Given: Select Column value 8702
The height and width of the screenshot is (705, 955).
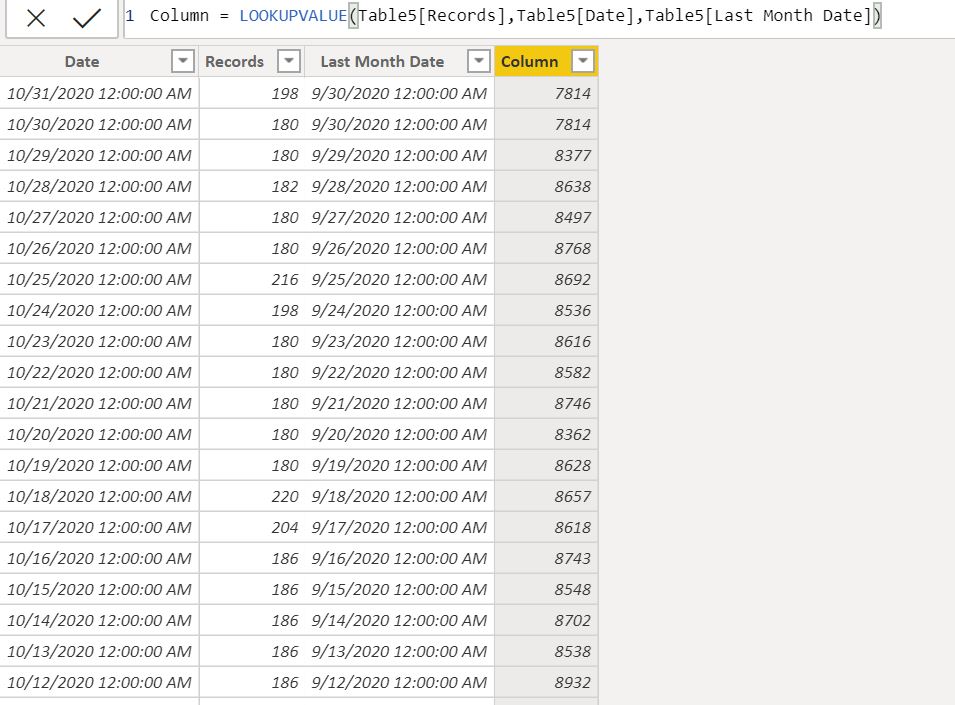Looking at the screenshot, I should pyautogui.click(x=546, y=620).
